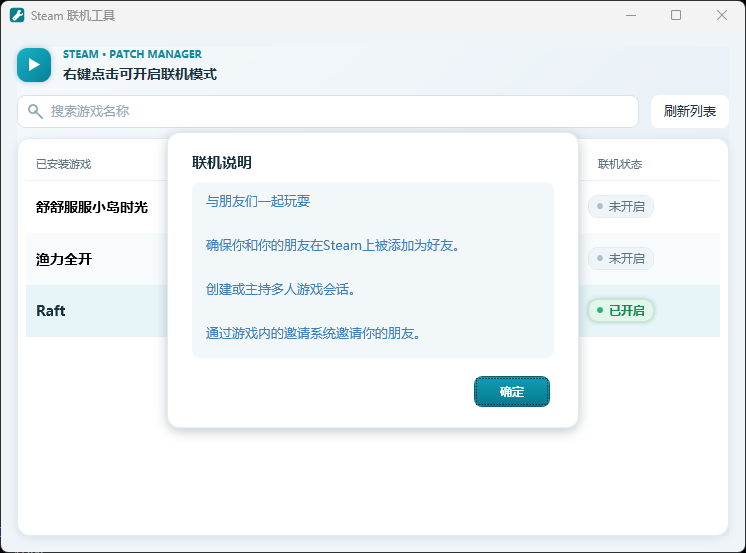The image size is (746, 553).
Task: Click the line 确保你和你的朋友在Steam上被添加为好友。
Action: pyautogui.click(x=333, y=246)
